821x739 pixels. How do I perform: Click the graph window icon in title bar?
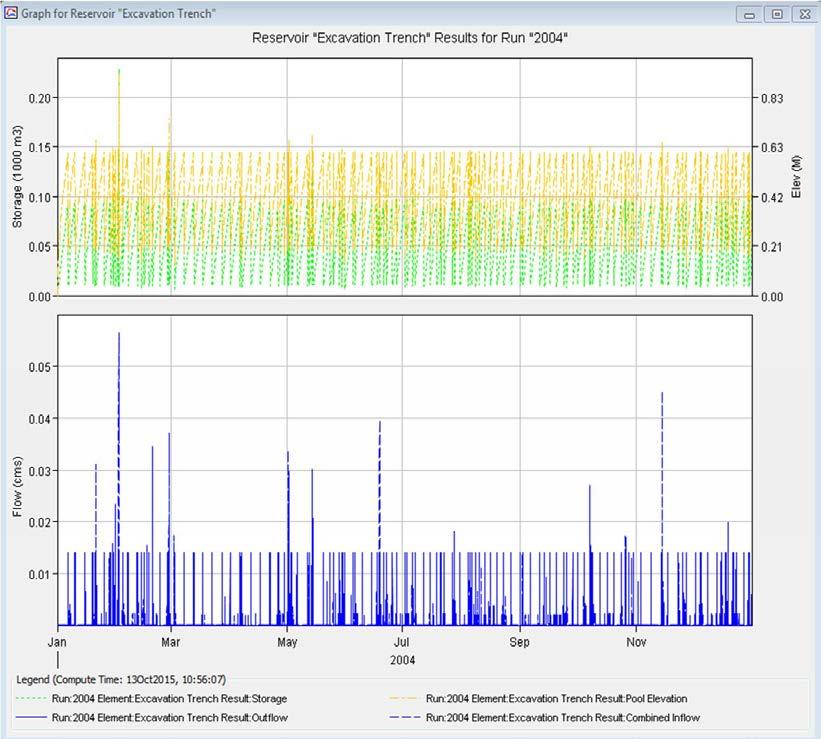11,13
